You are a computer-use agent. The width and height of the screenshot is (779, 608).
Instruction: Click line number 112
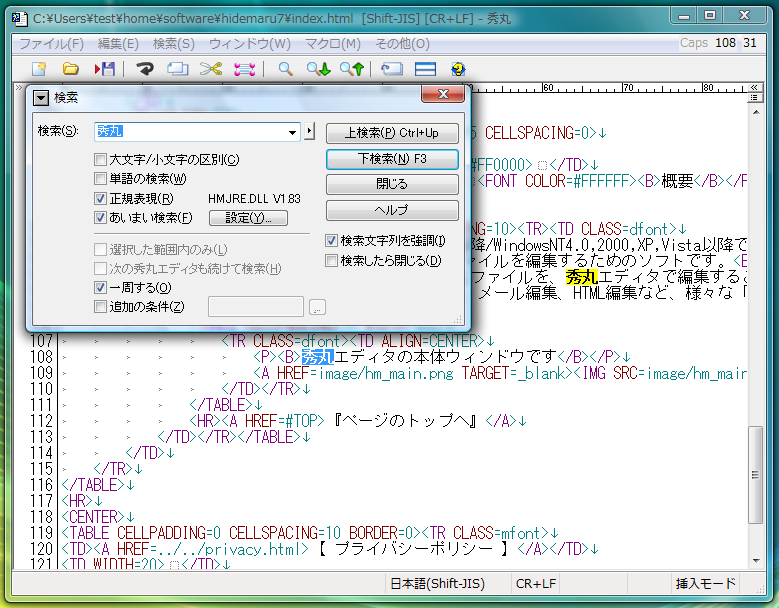[x=41, y=421]
